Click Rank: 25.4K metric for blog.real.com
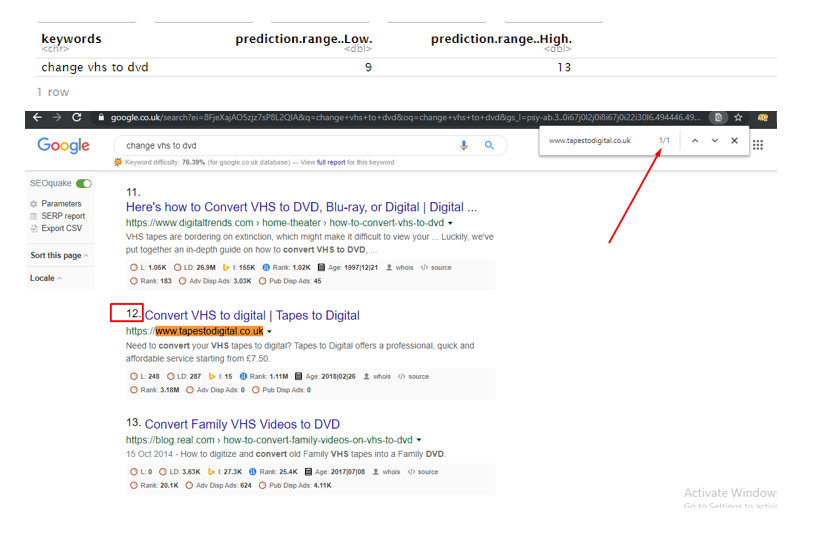Viewport: 821px width, 535px height. (x=273, y=472)
